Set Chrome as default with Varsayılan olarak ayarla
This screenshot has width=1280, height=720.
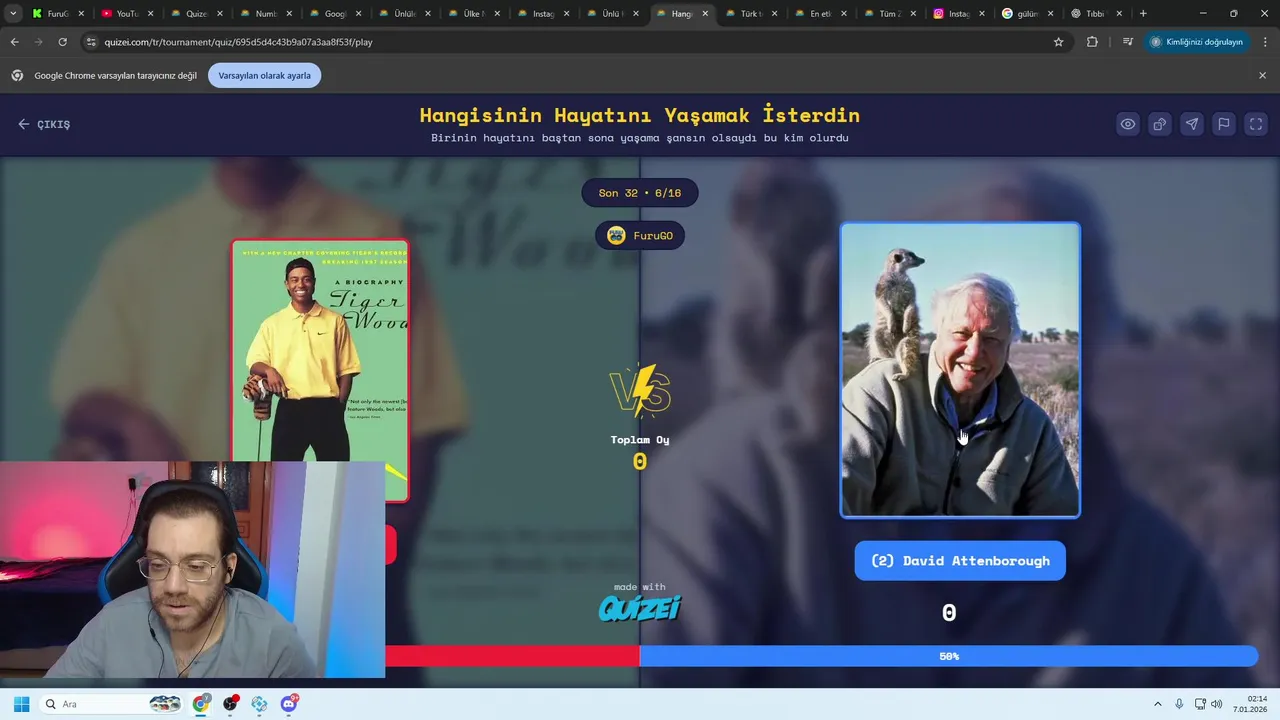(x=264, y=76)
